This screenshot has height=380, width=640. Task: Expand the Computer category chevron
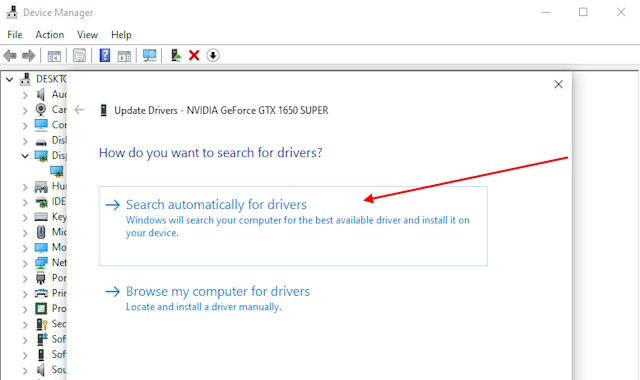[25, 126]
